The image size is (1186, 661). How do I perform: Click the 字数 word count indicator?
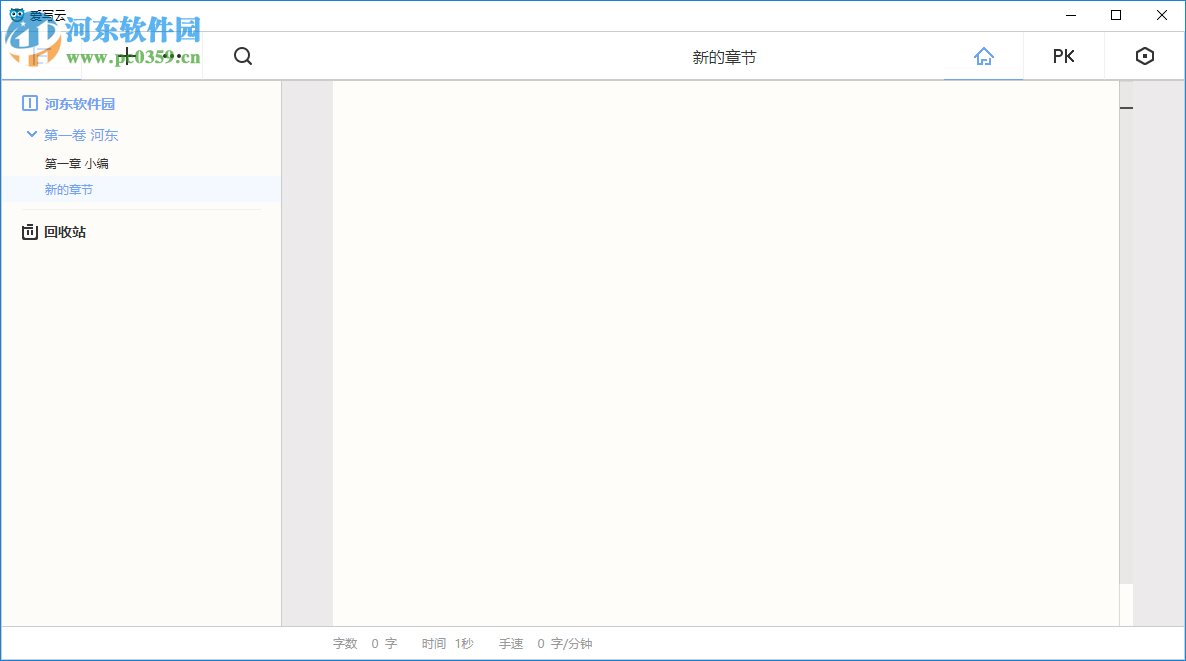(365, 643)
